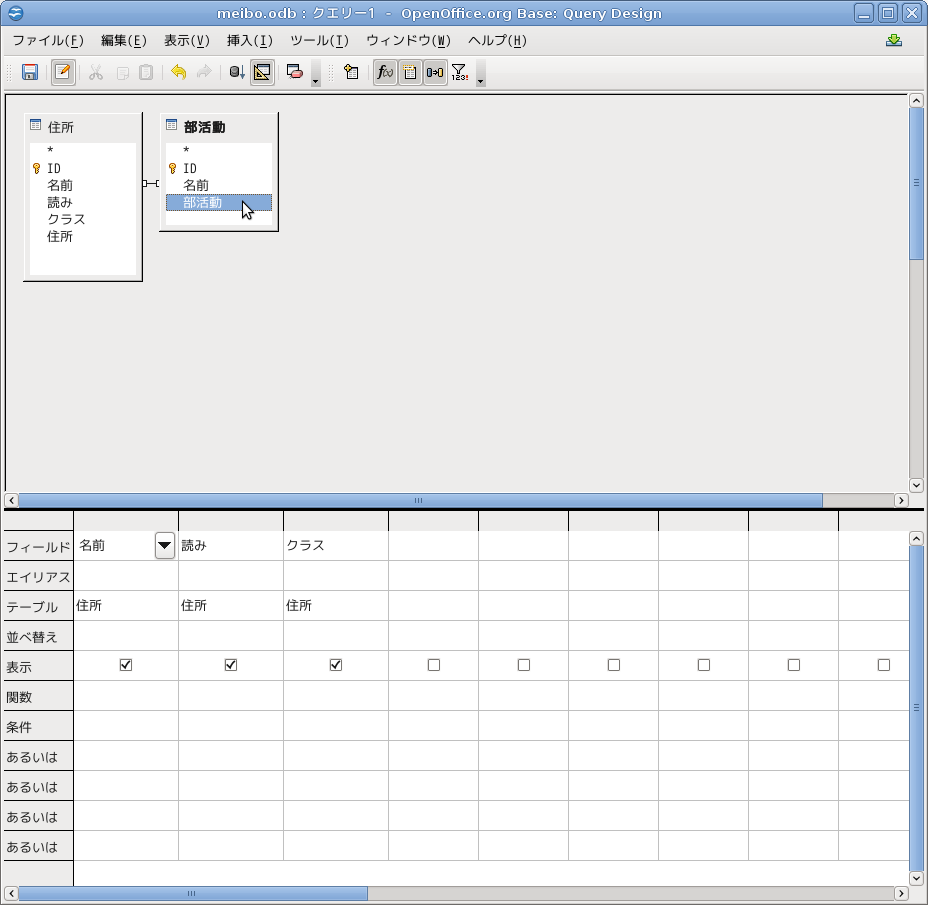Uncheck the visible checkbox for 読み column

point(231,665)
